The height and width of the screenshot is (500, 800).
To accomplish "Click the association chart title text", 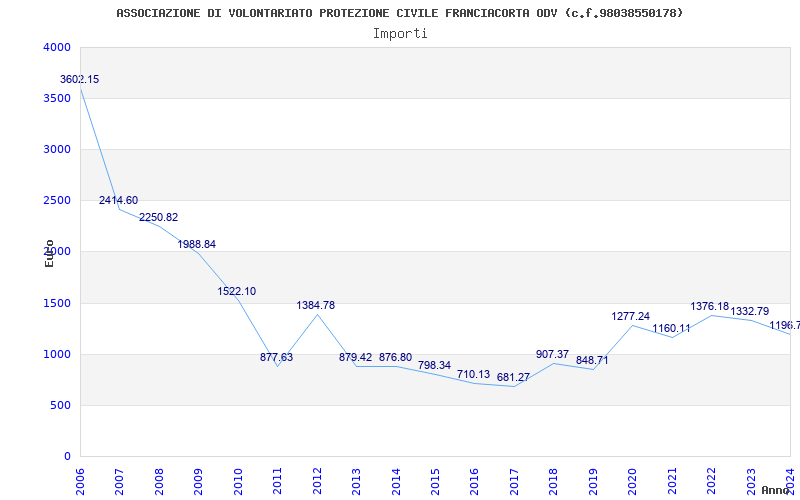I will (x=399, y=13).
